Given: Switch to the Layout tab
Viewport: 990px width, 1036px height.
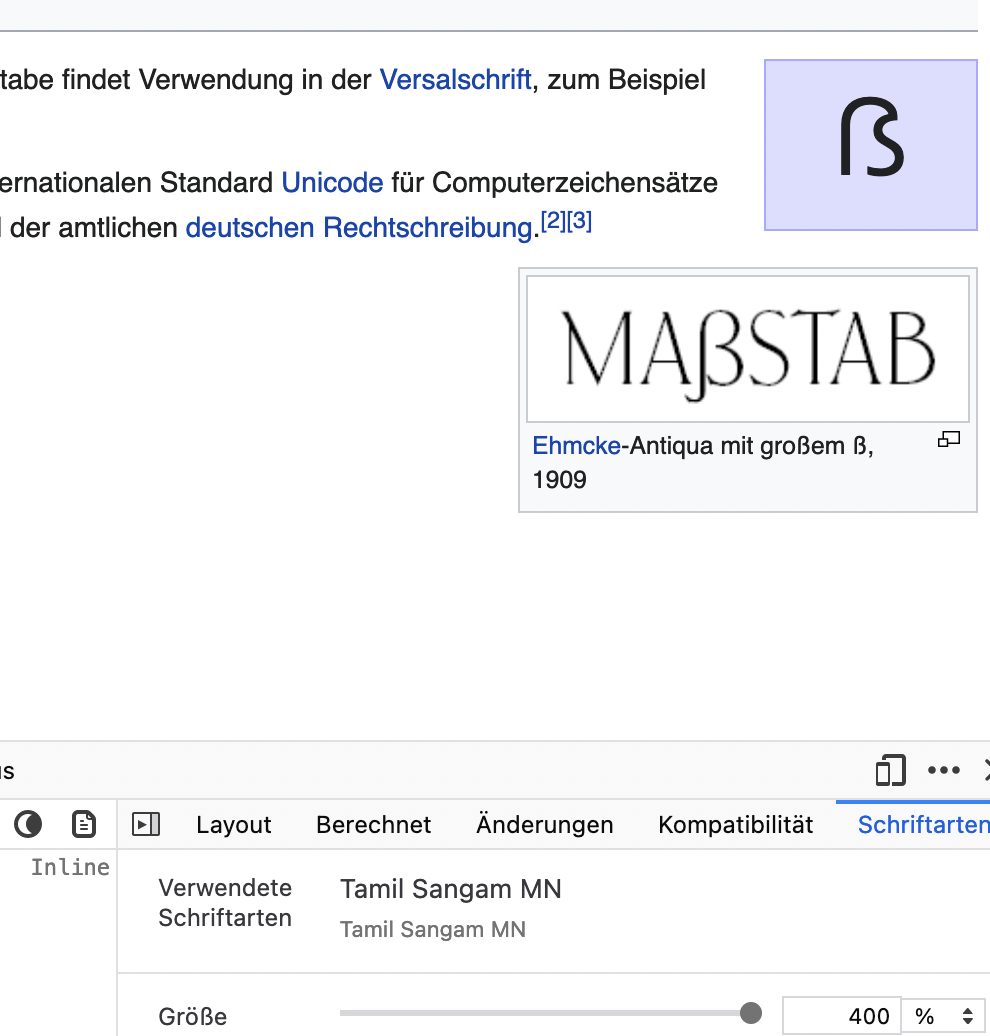Looking at the screenshot, I should click(234, 825).
